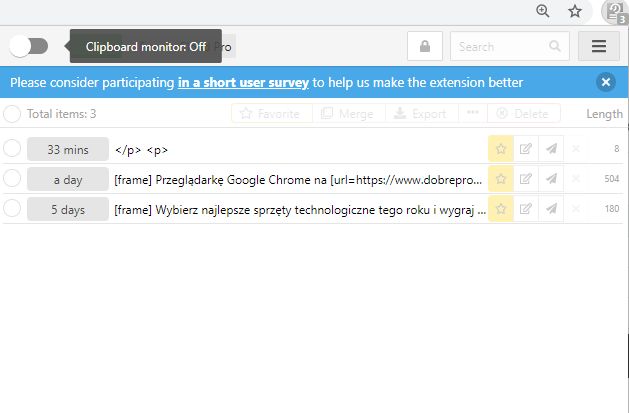Dismiss the survey banner
Screen dimensions: 629x413
pos(606,82)
